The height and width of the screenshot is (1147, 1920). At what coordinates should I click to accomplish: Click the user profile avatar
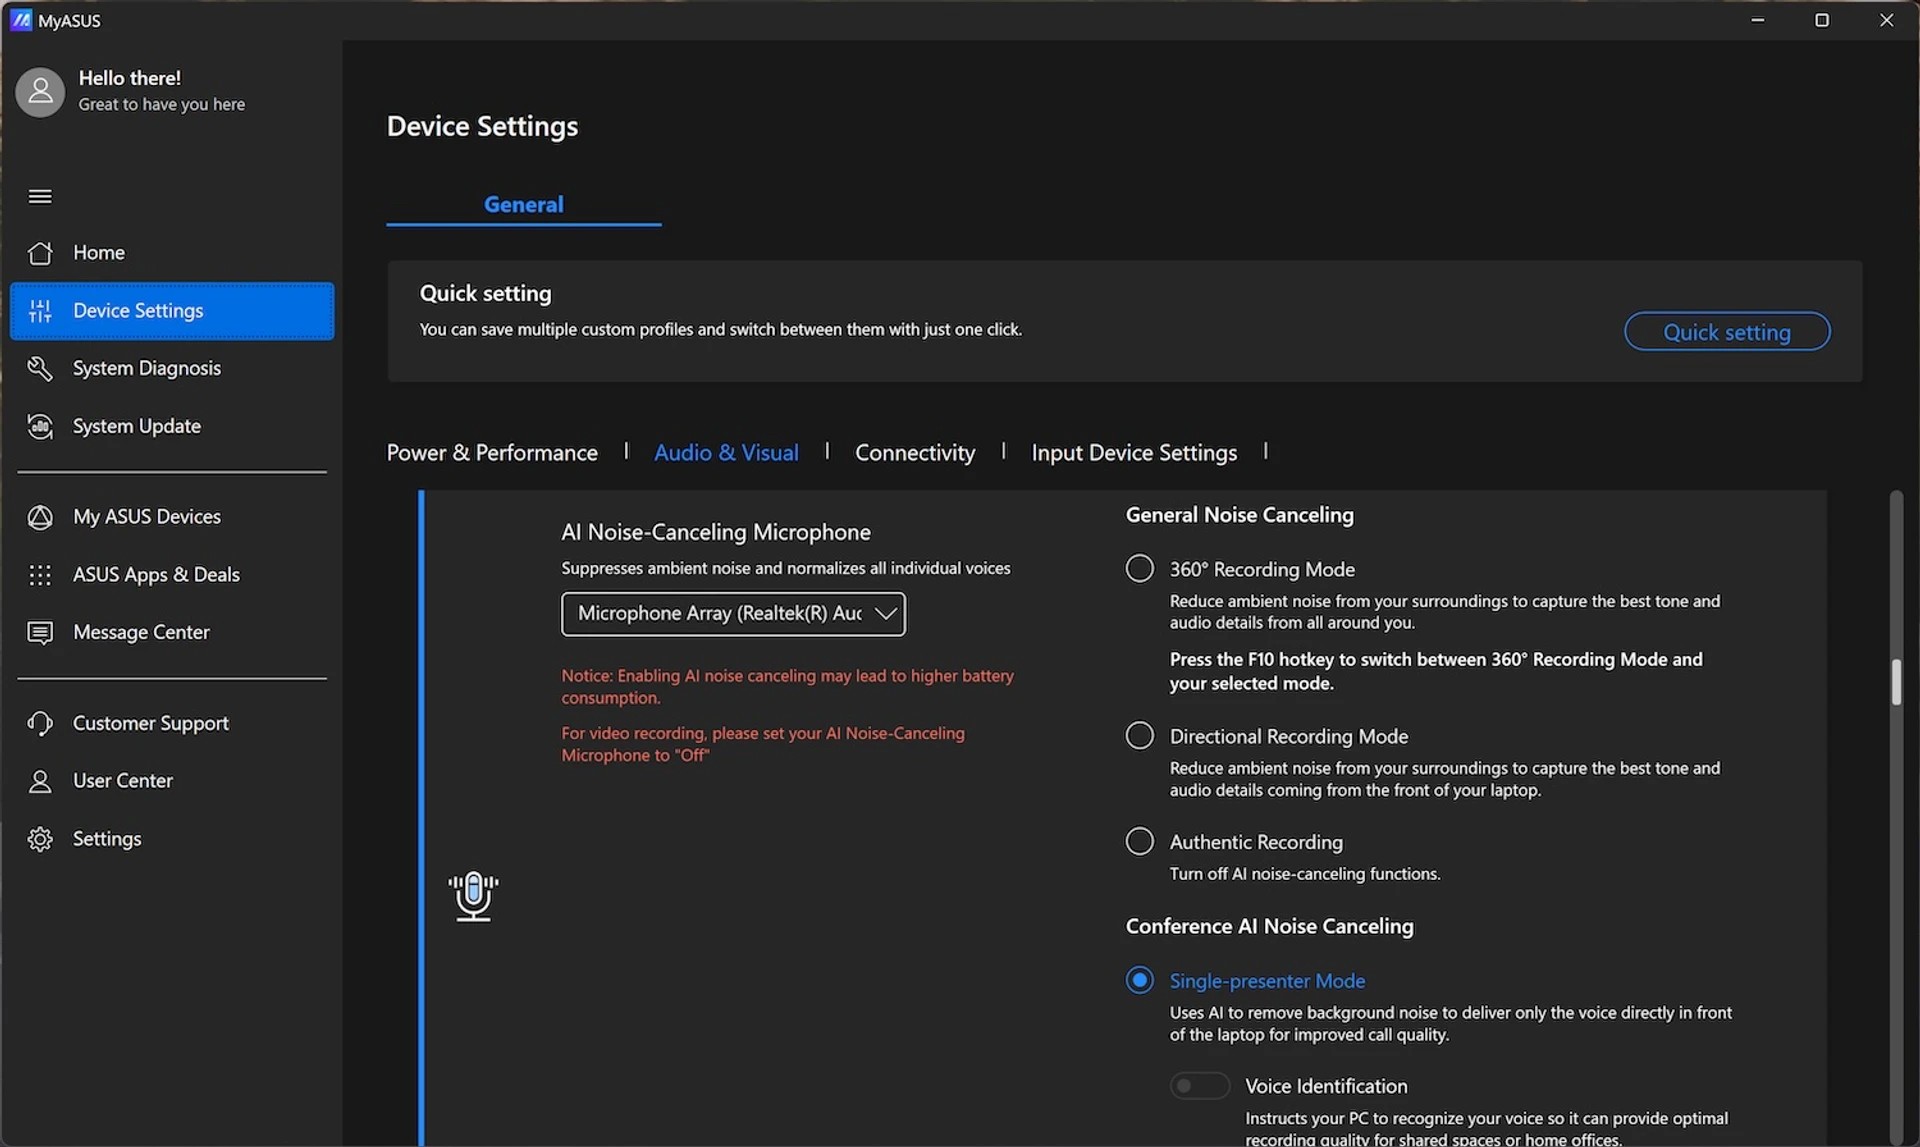40,92
